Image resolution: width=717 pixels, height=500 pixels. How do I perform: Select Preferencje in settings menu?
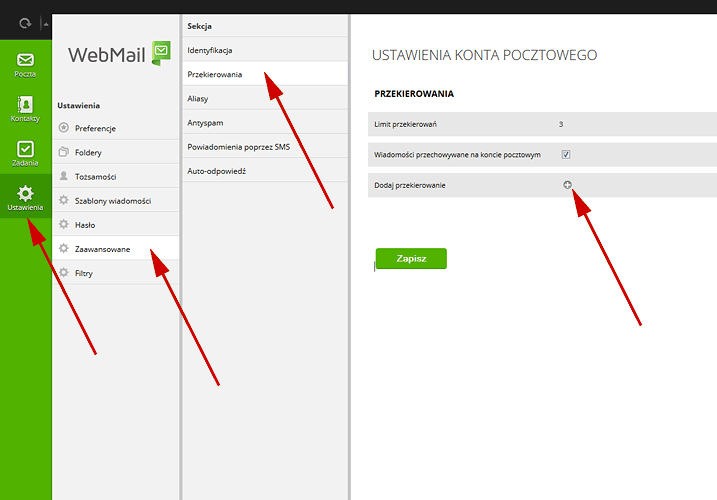click(x=116, y=128)
